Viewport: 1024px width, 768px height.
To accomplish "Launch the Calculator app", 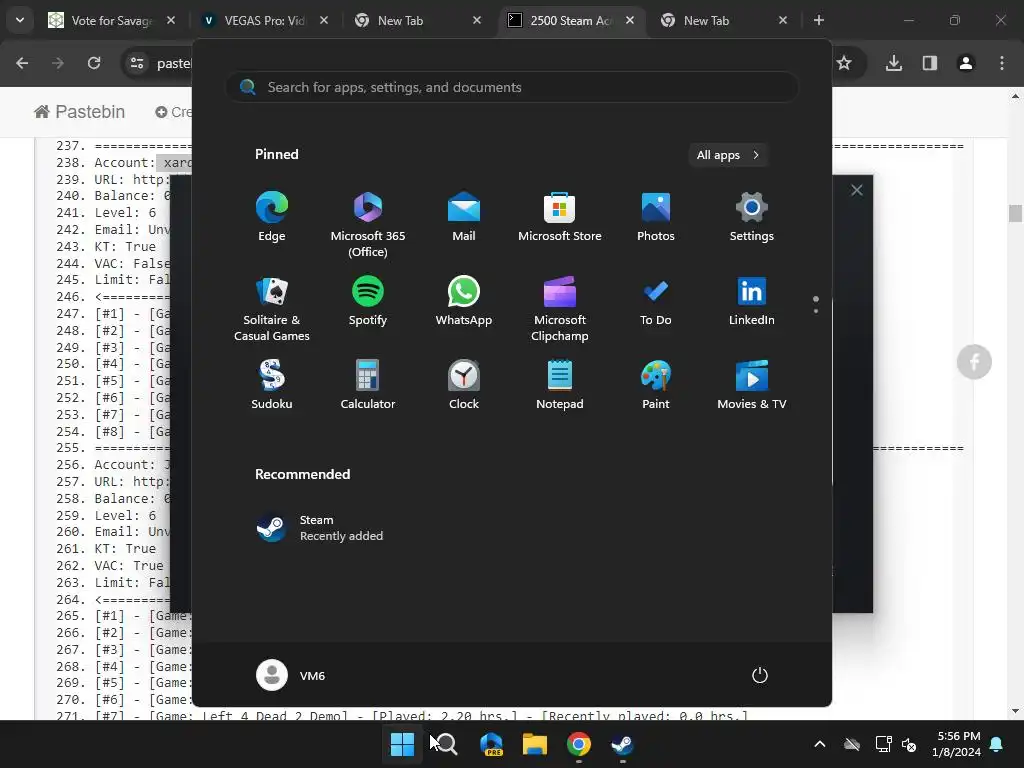I will pyautogui.click(x=368, y=385).
